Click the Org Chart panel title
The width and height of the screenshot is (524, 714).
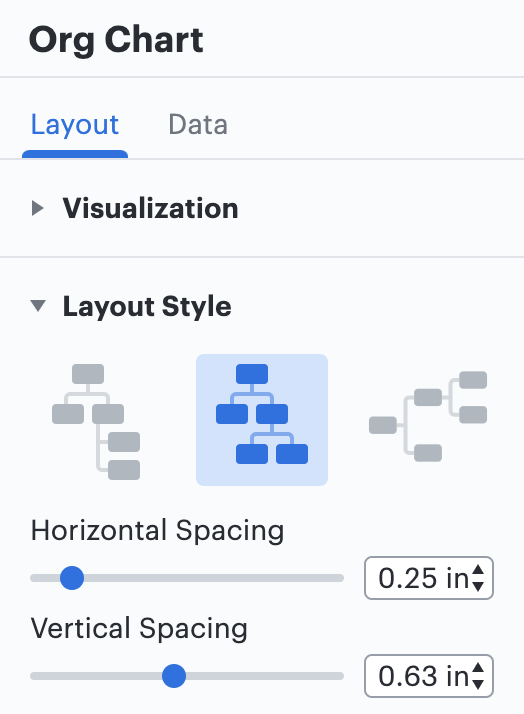click(116, 41)
